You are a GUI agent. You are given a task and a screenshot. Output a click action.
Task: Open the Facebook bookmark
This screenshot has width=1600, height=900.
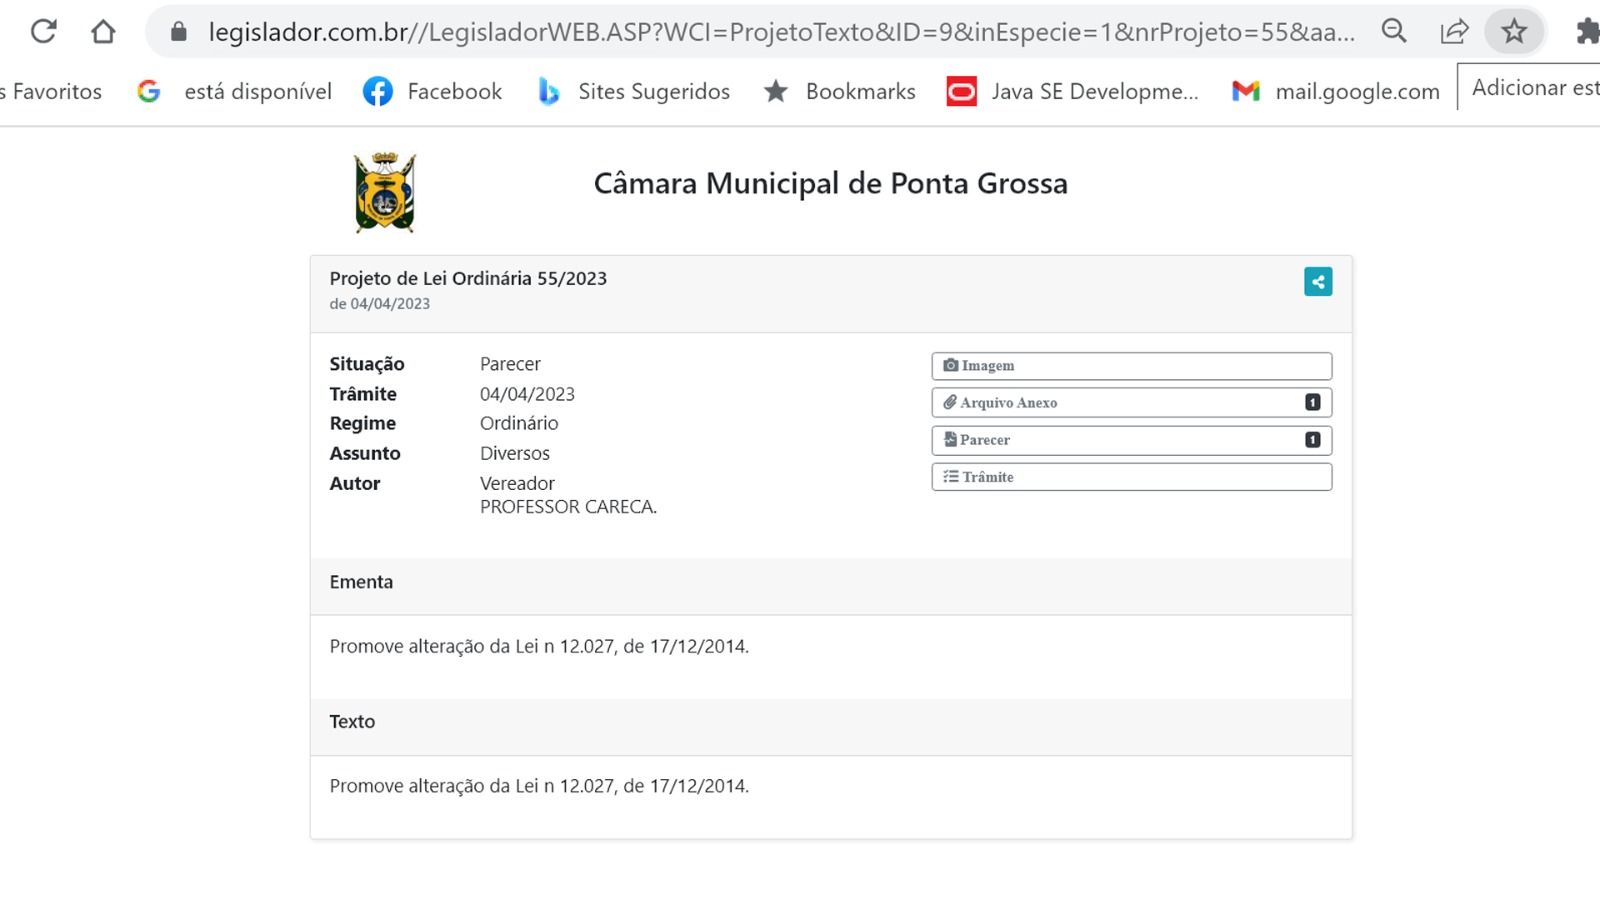tap(433, 92)
